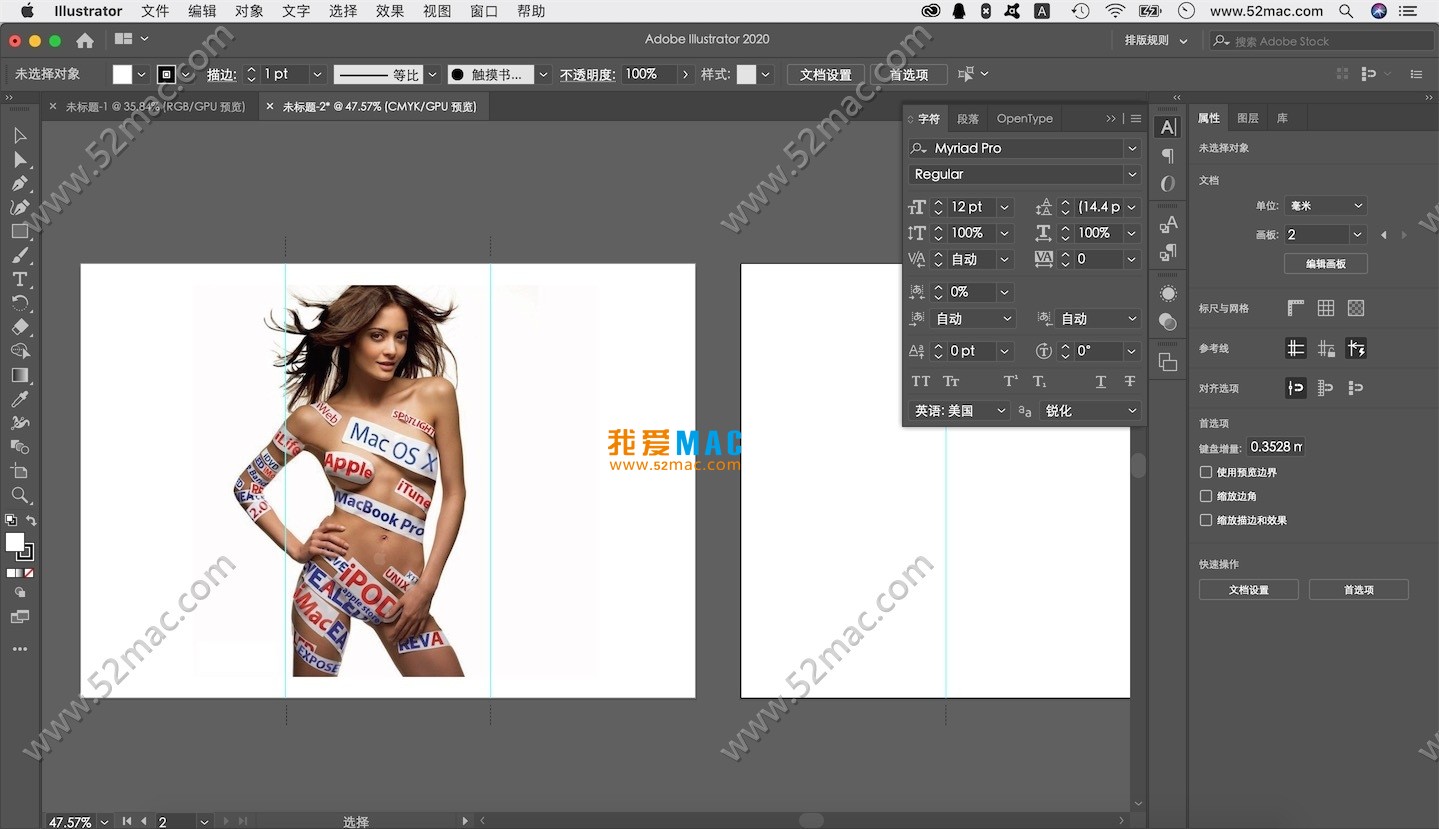Toggle 缩放边角 checkbox

tap(1205, 496)
